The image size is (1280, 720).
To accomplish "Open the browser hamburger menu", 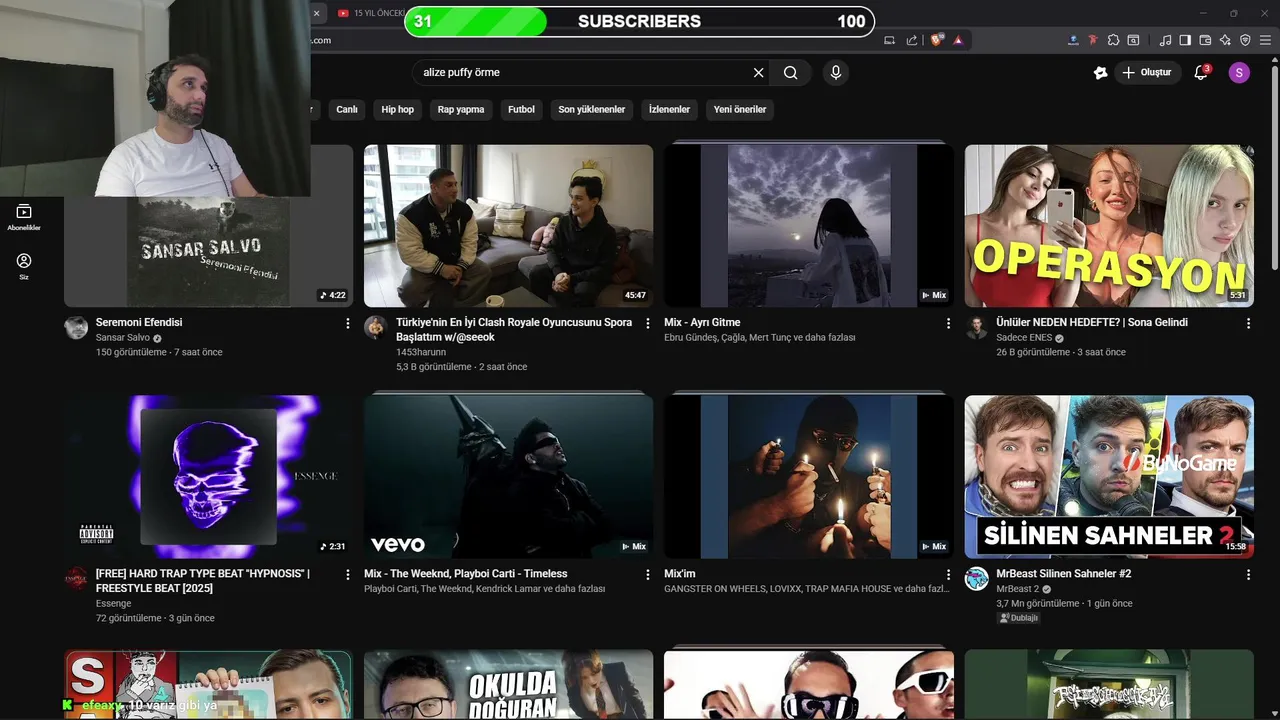I will tap(1265, 40).
